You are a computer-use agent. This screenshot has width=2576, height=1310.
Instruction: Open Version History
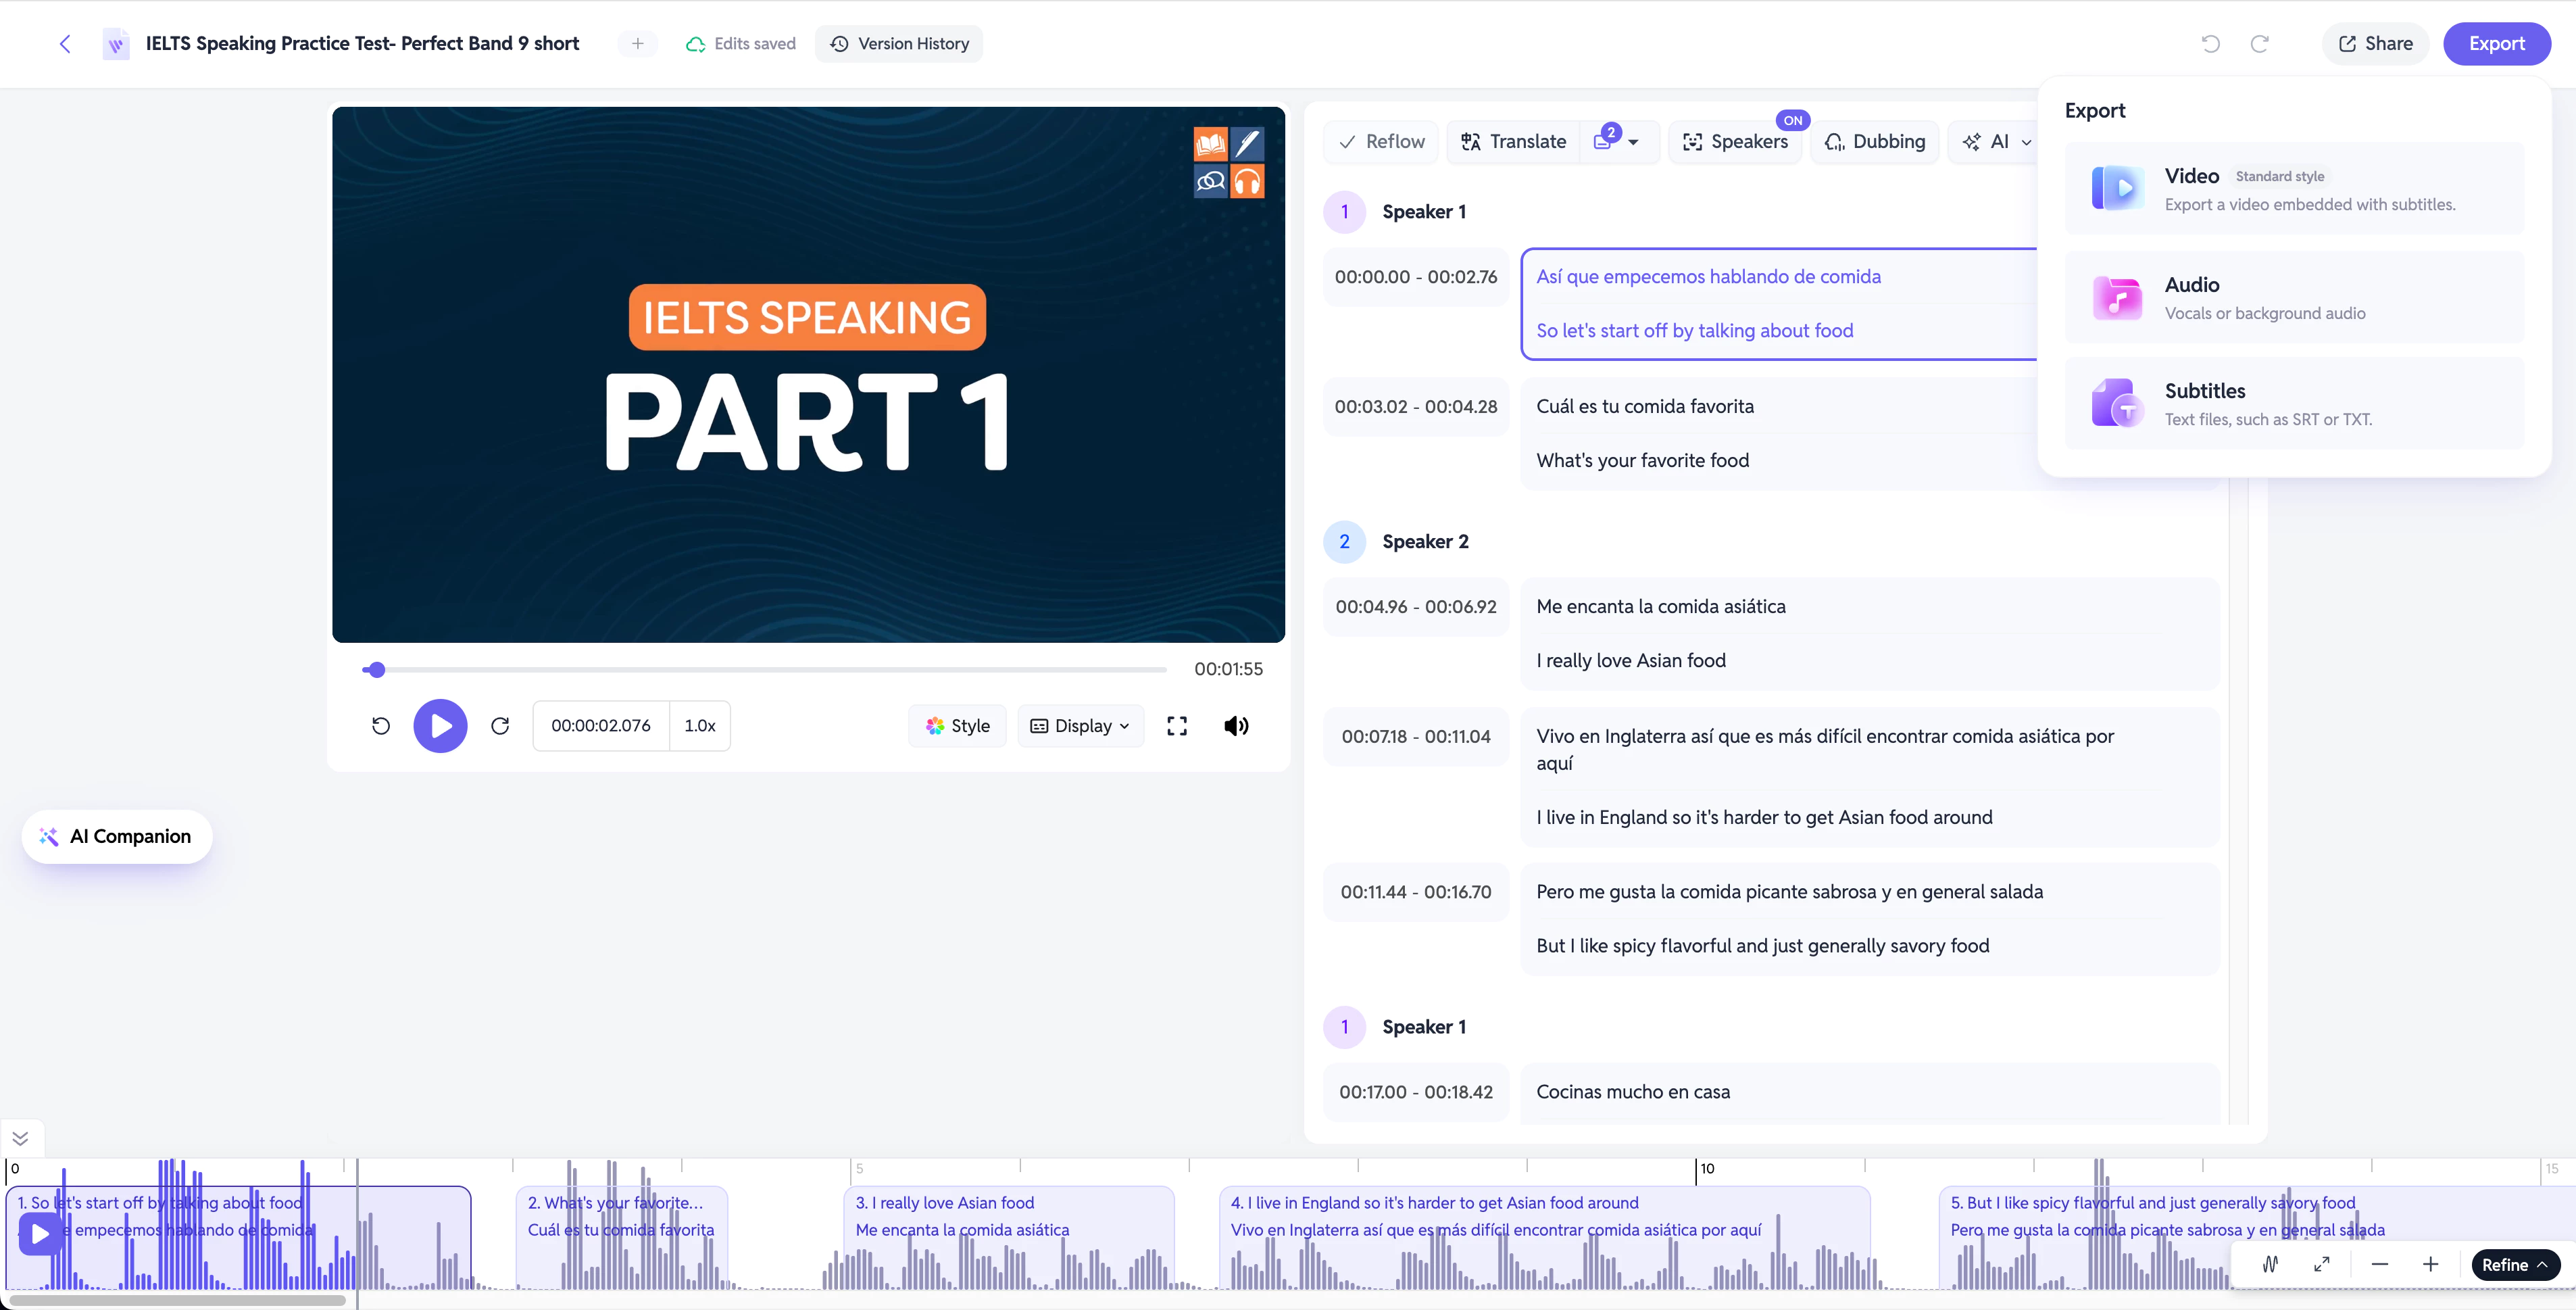coord(899,44)
